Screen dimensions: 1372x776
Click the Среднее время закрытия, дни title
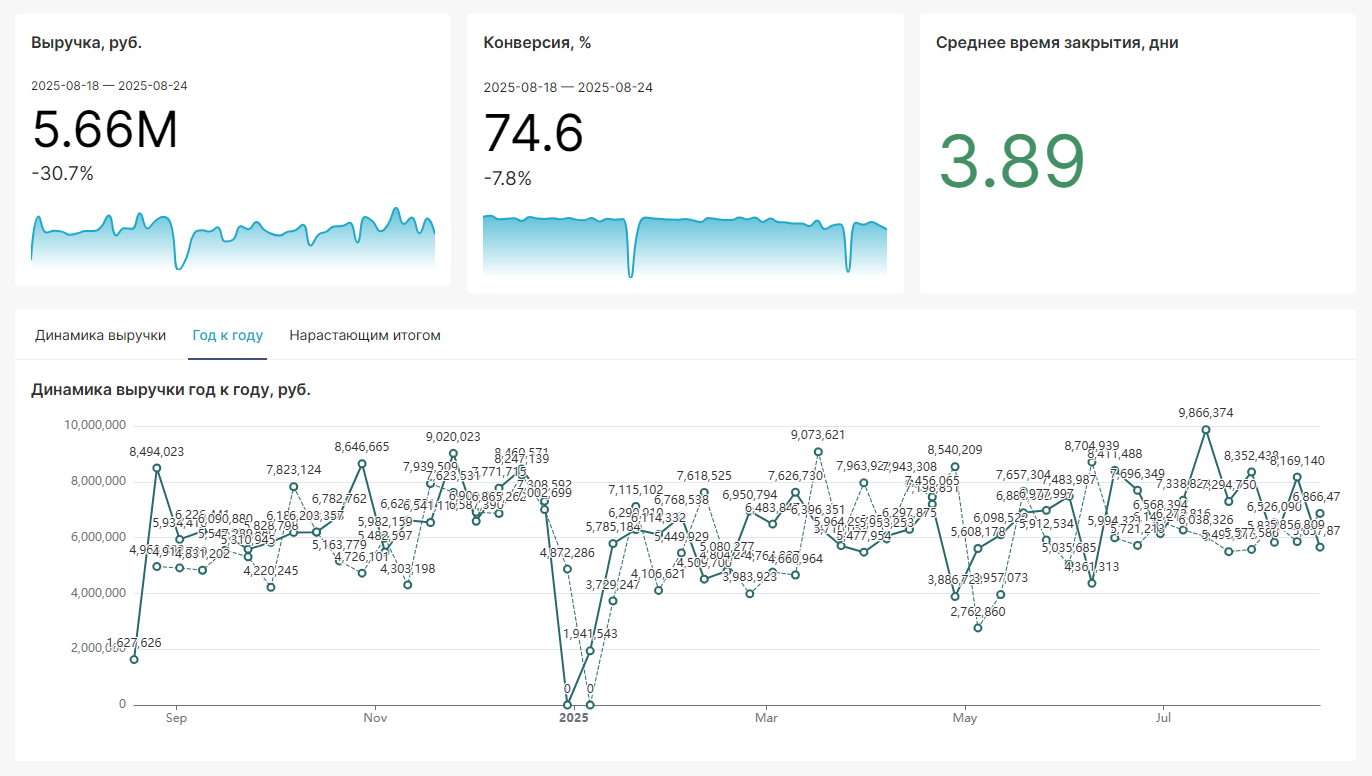tap(1057, 43)
